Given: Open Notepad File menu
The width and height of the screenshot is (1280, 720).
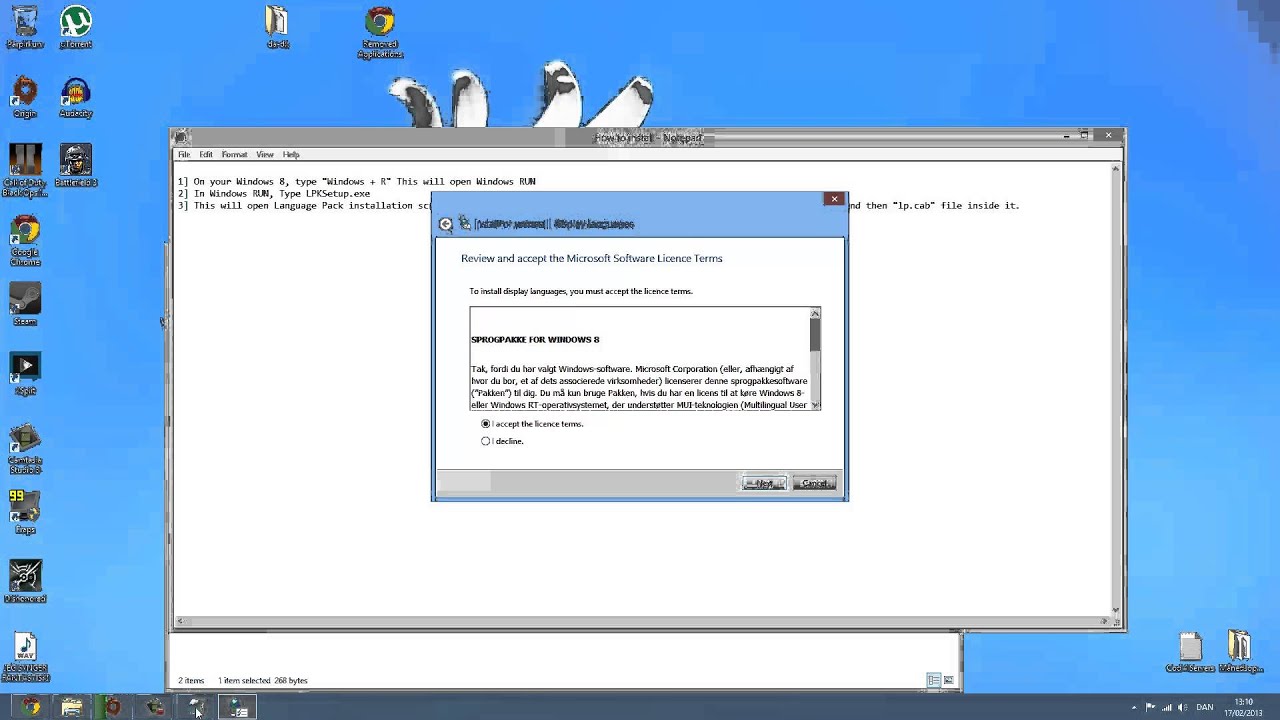Looking at the screenshot, I should [x=184, y=155].
